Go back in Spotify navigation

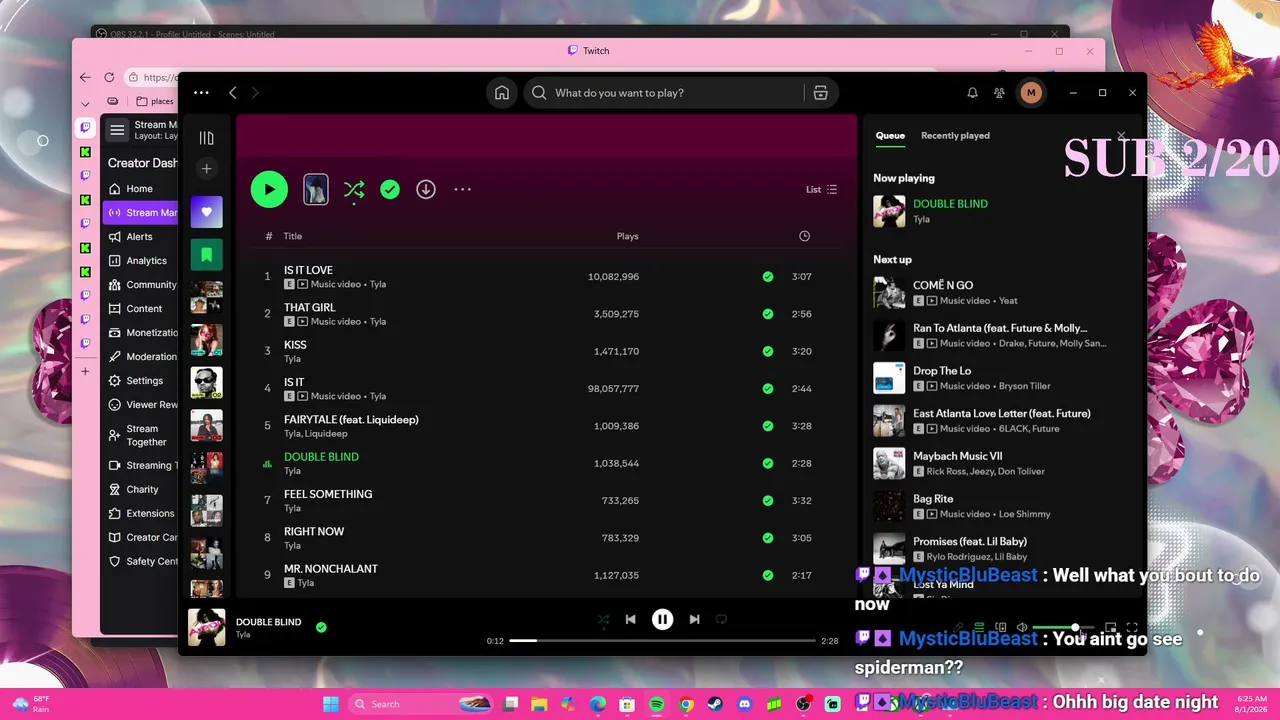click(x=233, y=93)
